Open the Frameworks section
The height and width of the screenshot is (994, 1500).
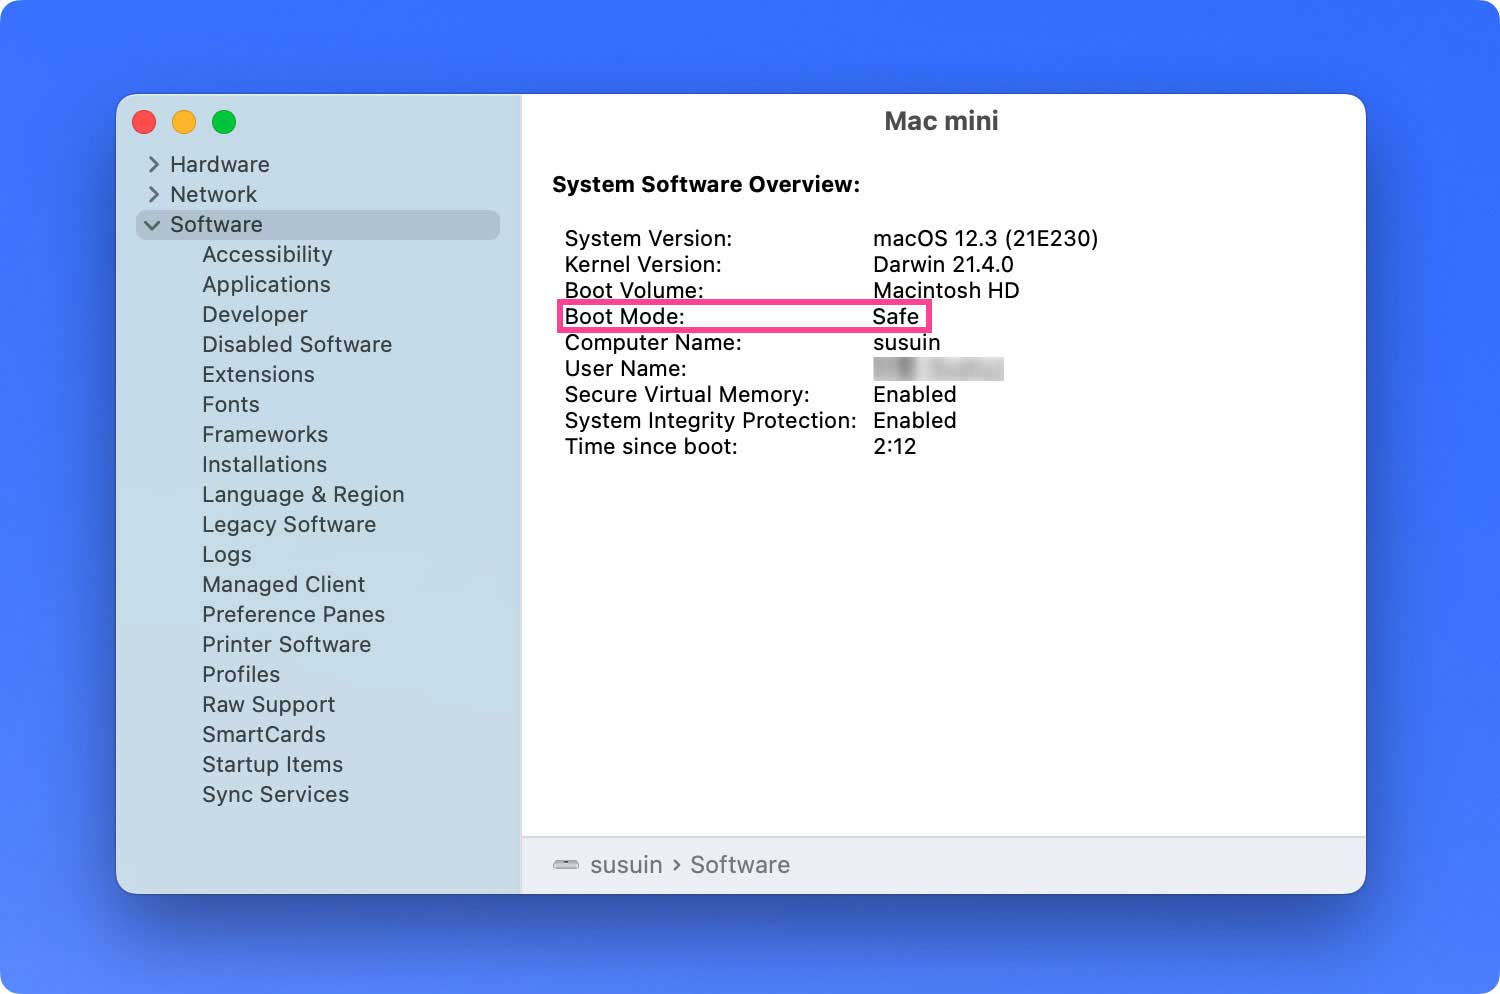coord(265,435)
